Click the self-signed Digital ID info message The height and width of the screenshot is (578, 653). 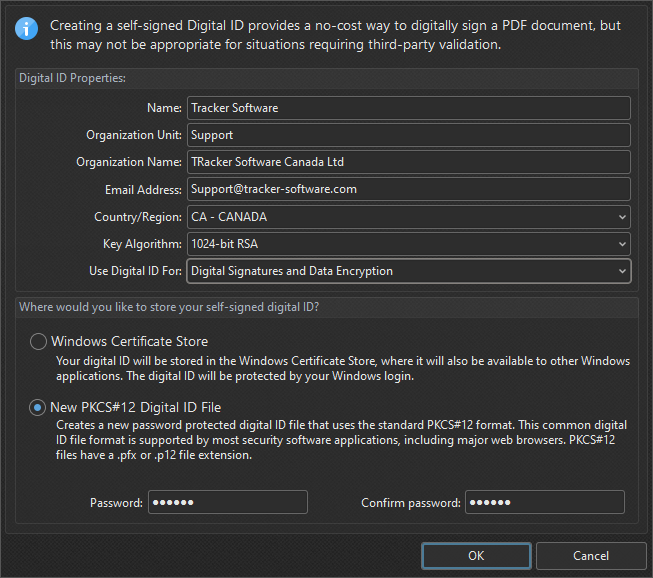(335, 35)
